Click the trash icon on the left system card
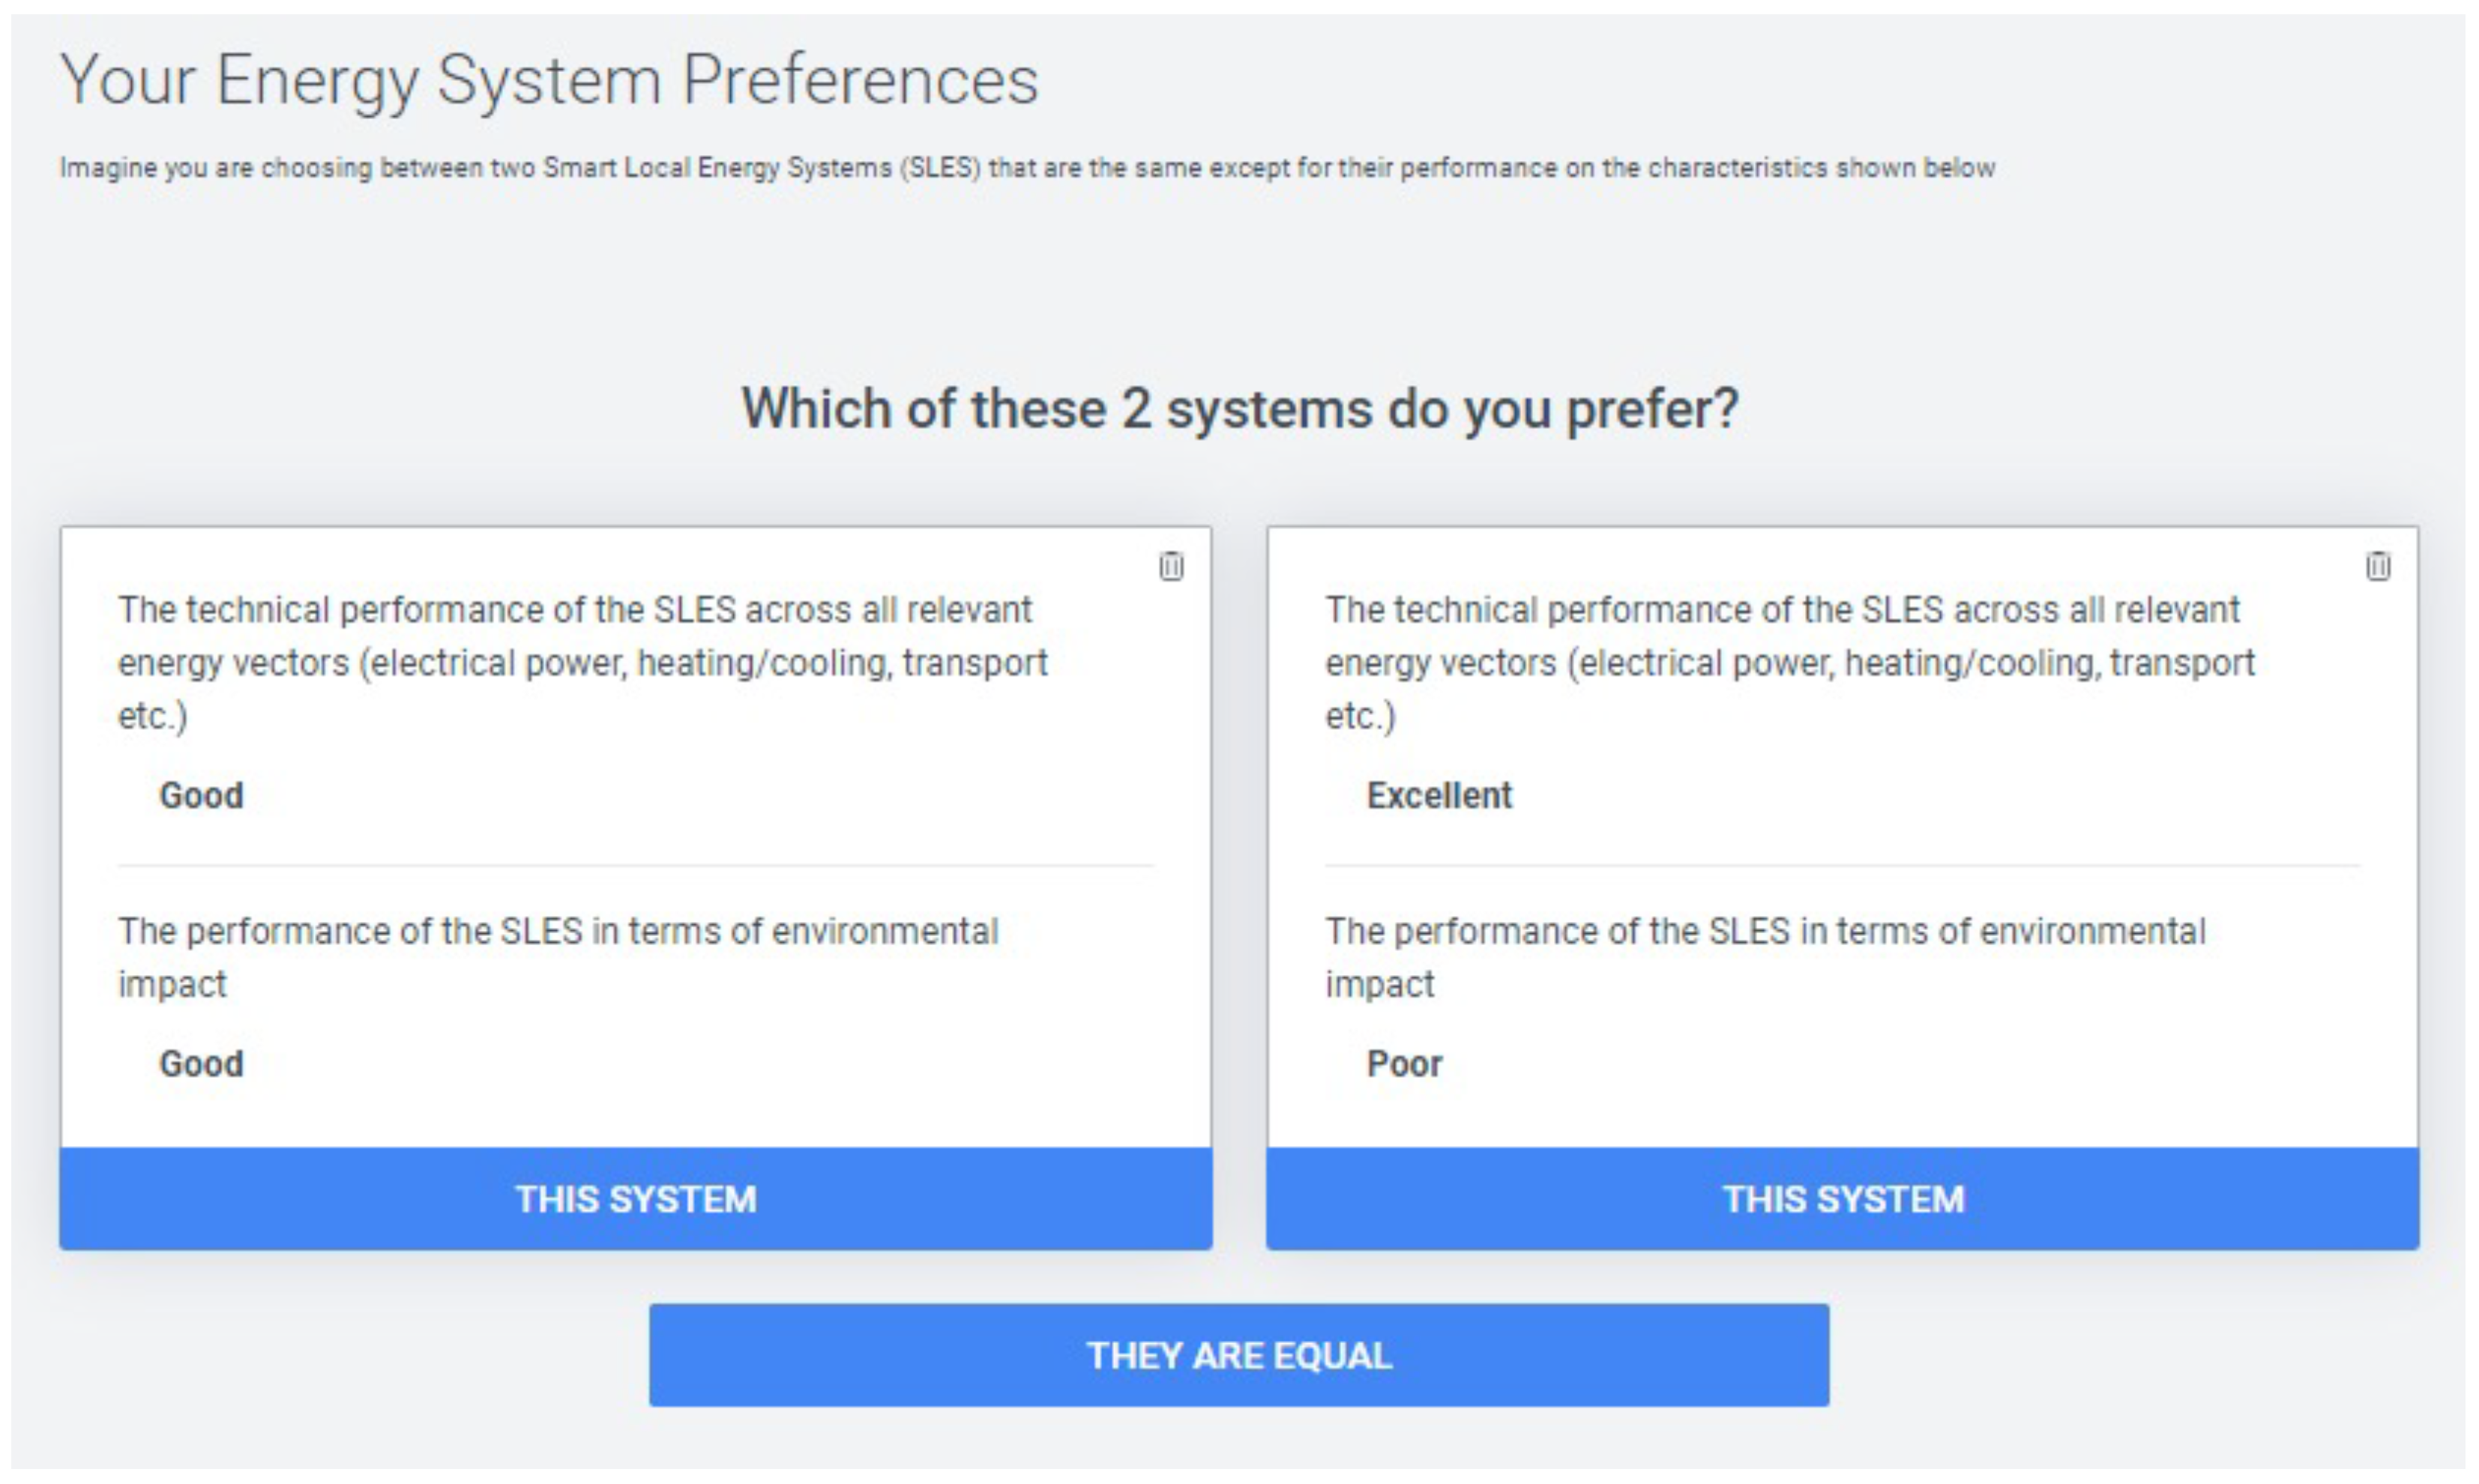The height and width of the screenshot is (1484, 2479). [x=1171, y=566]
